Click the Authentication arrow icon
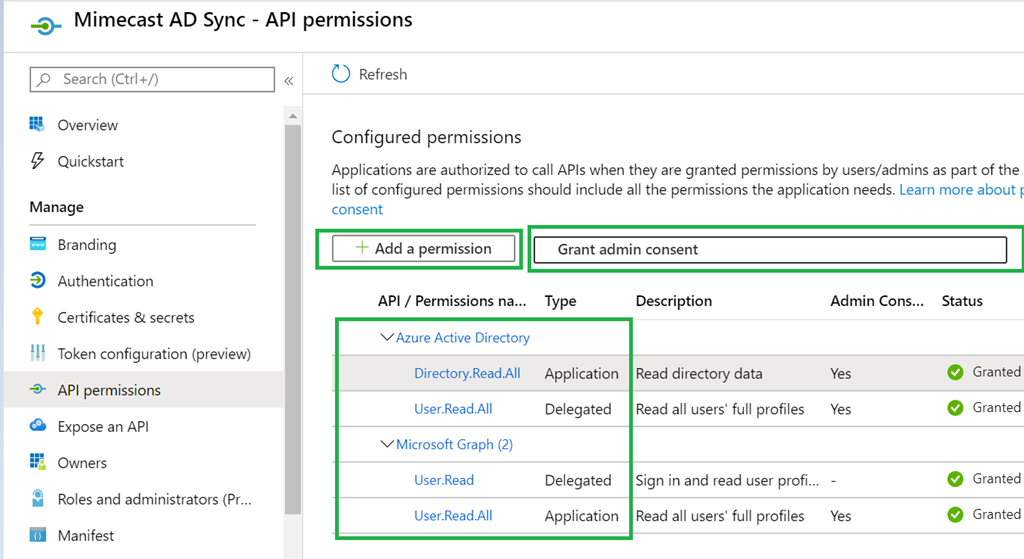Screen dimensions: 1024x559 (38, 280)
